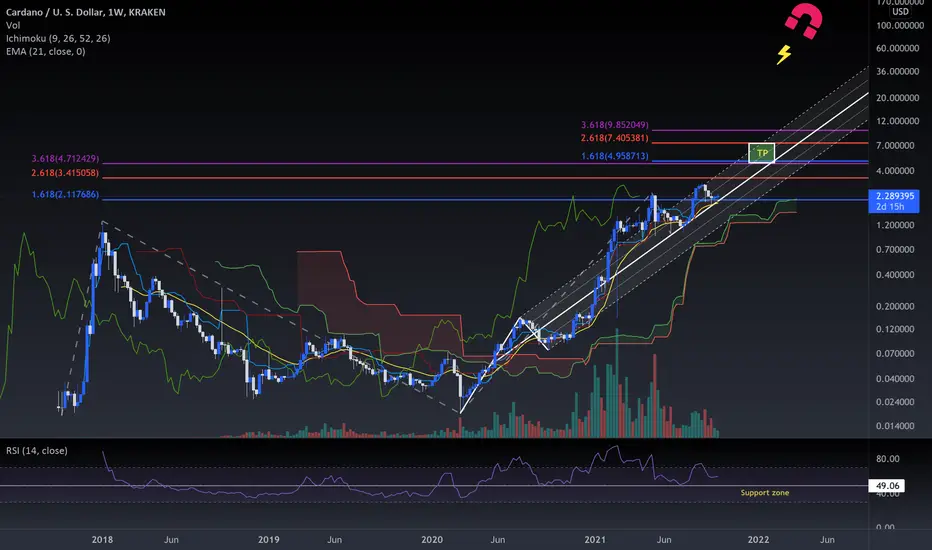Click the 2022 label on the time axis
The width and height of the screenshot is (932, 550).
758,540
